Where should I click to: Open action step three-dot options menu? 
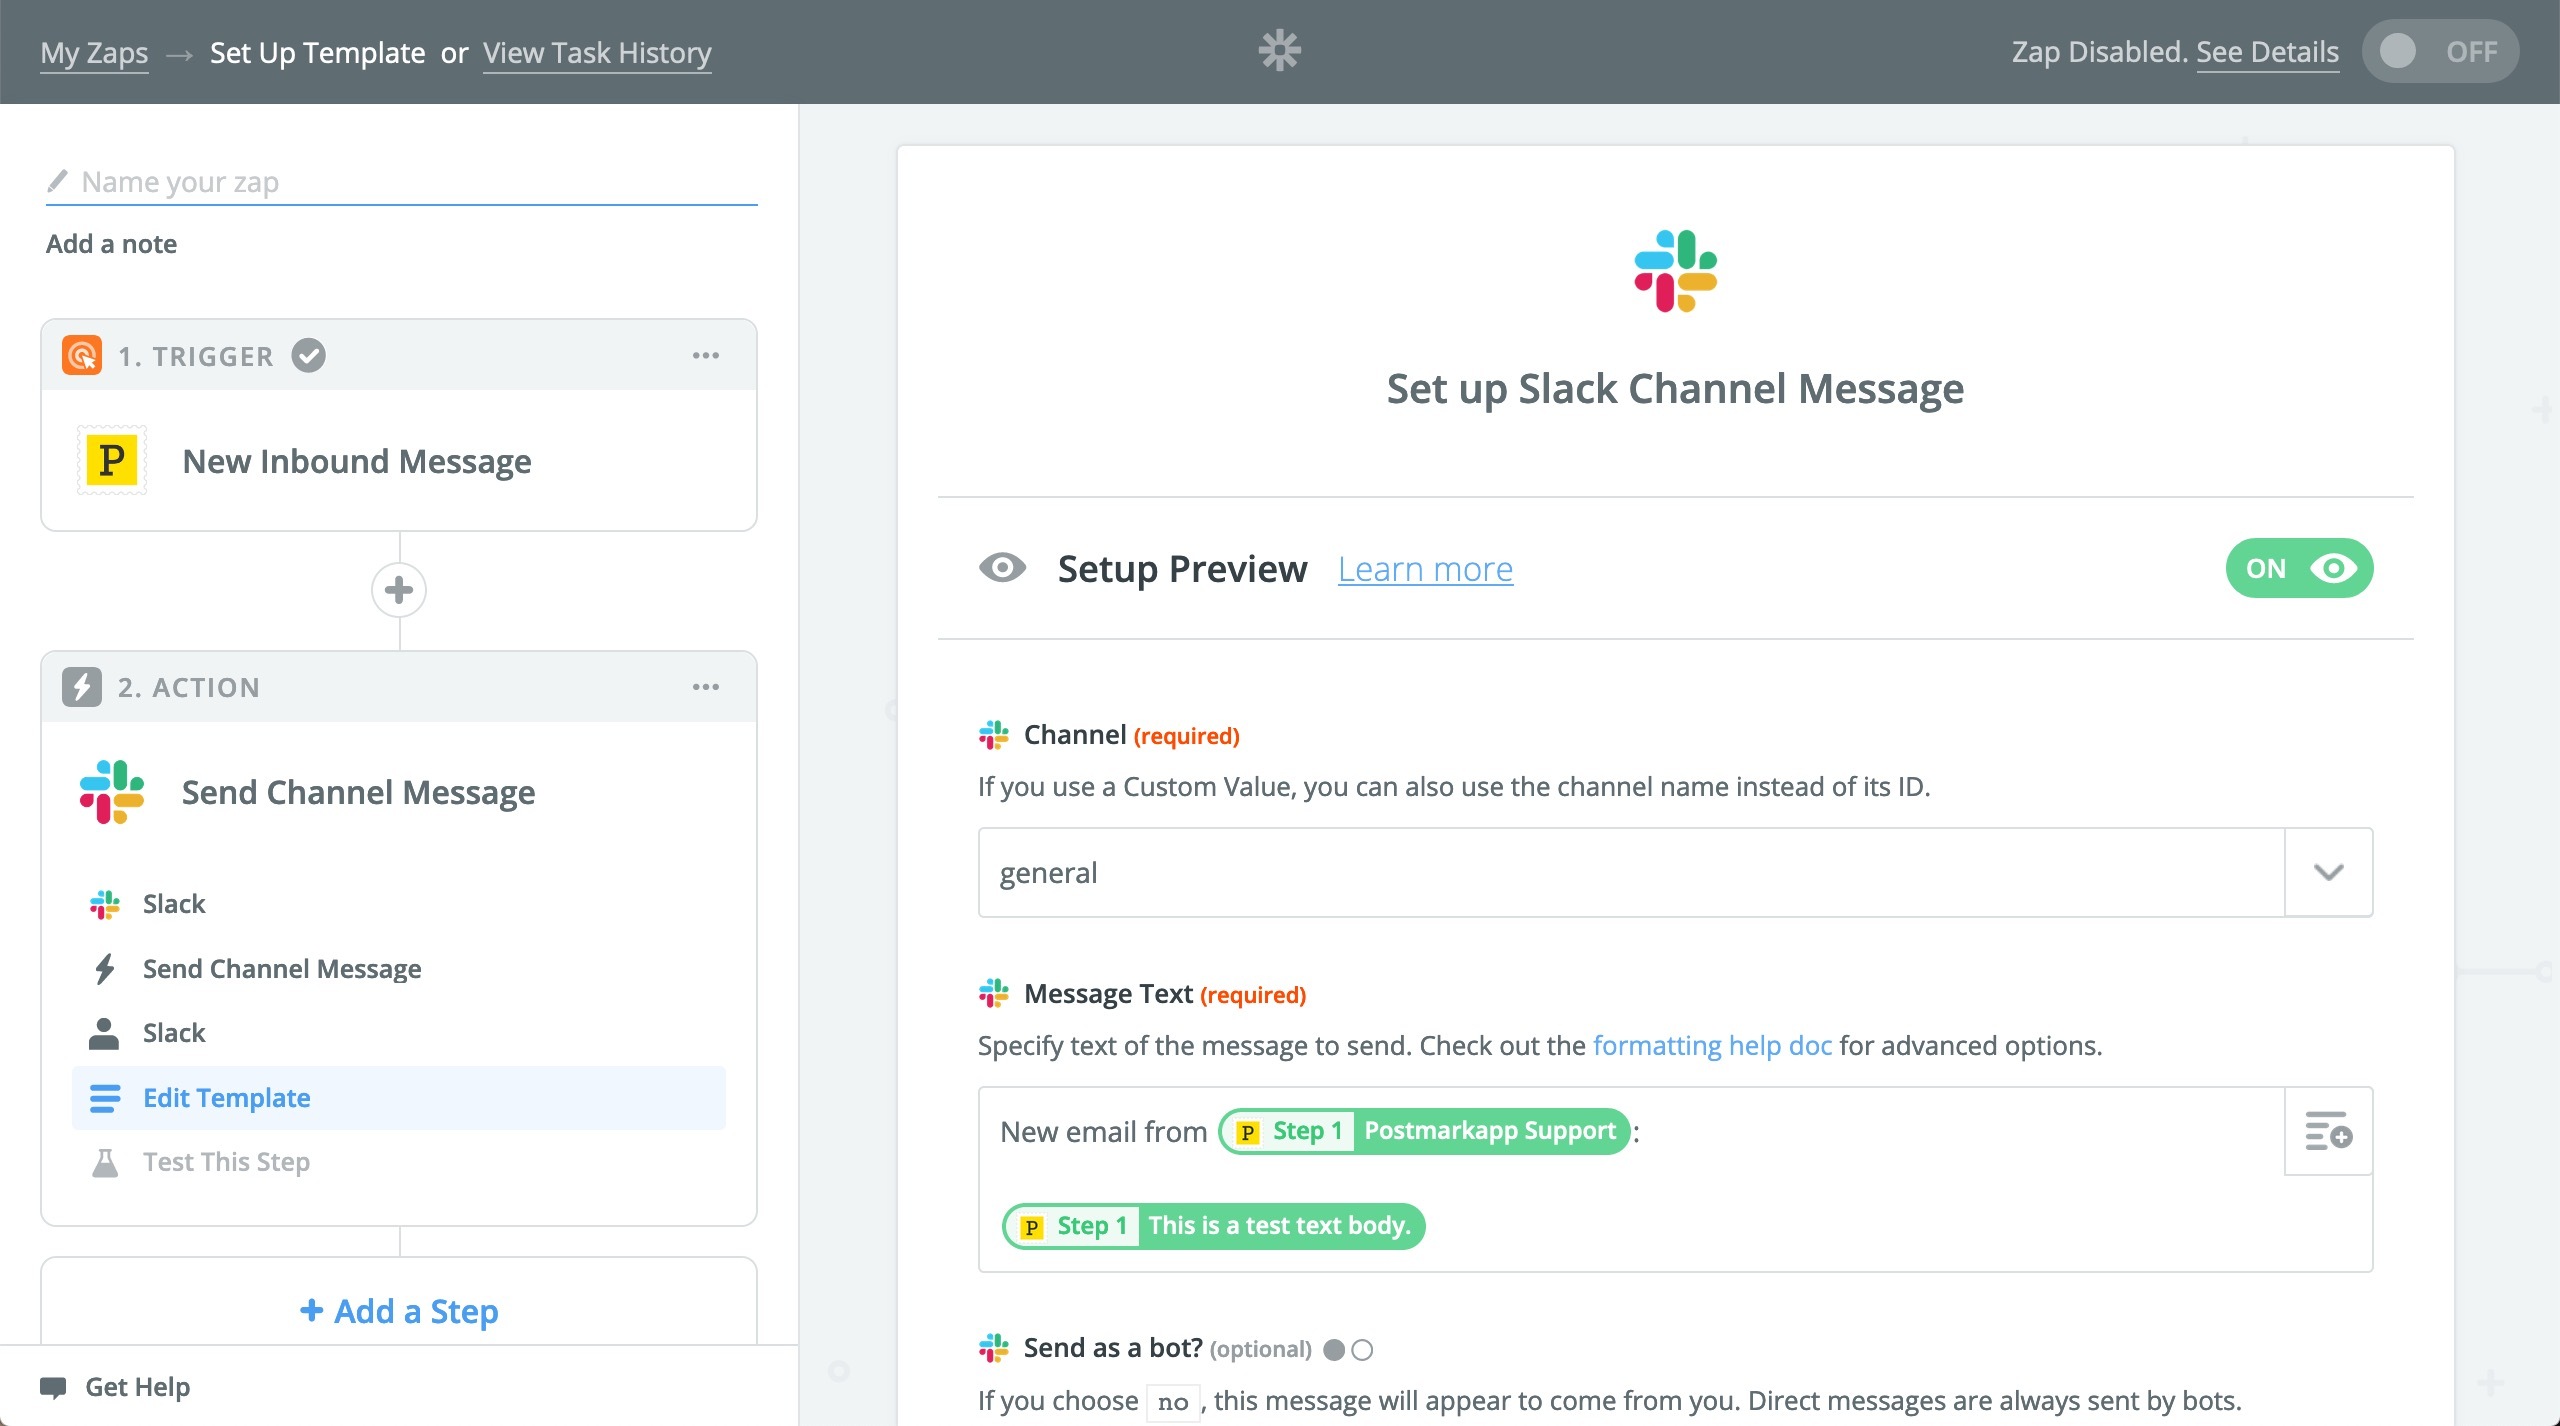coord(706,687)
